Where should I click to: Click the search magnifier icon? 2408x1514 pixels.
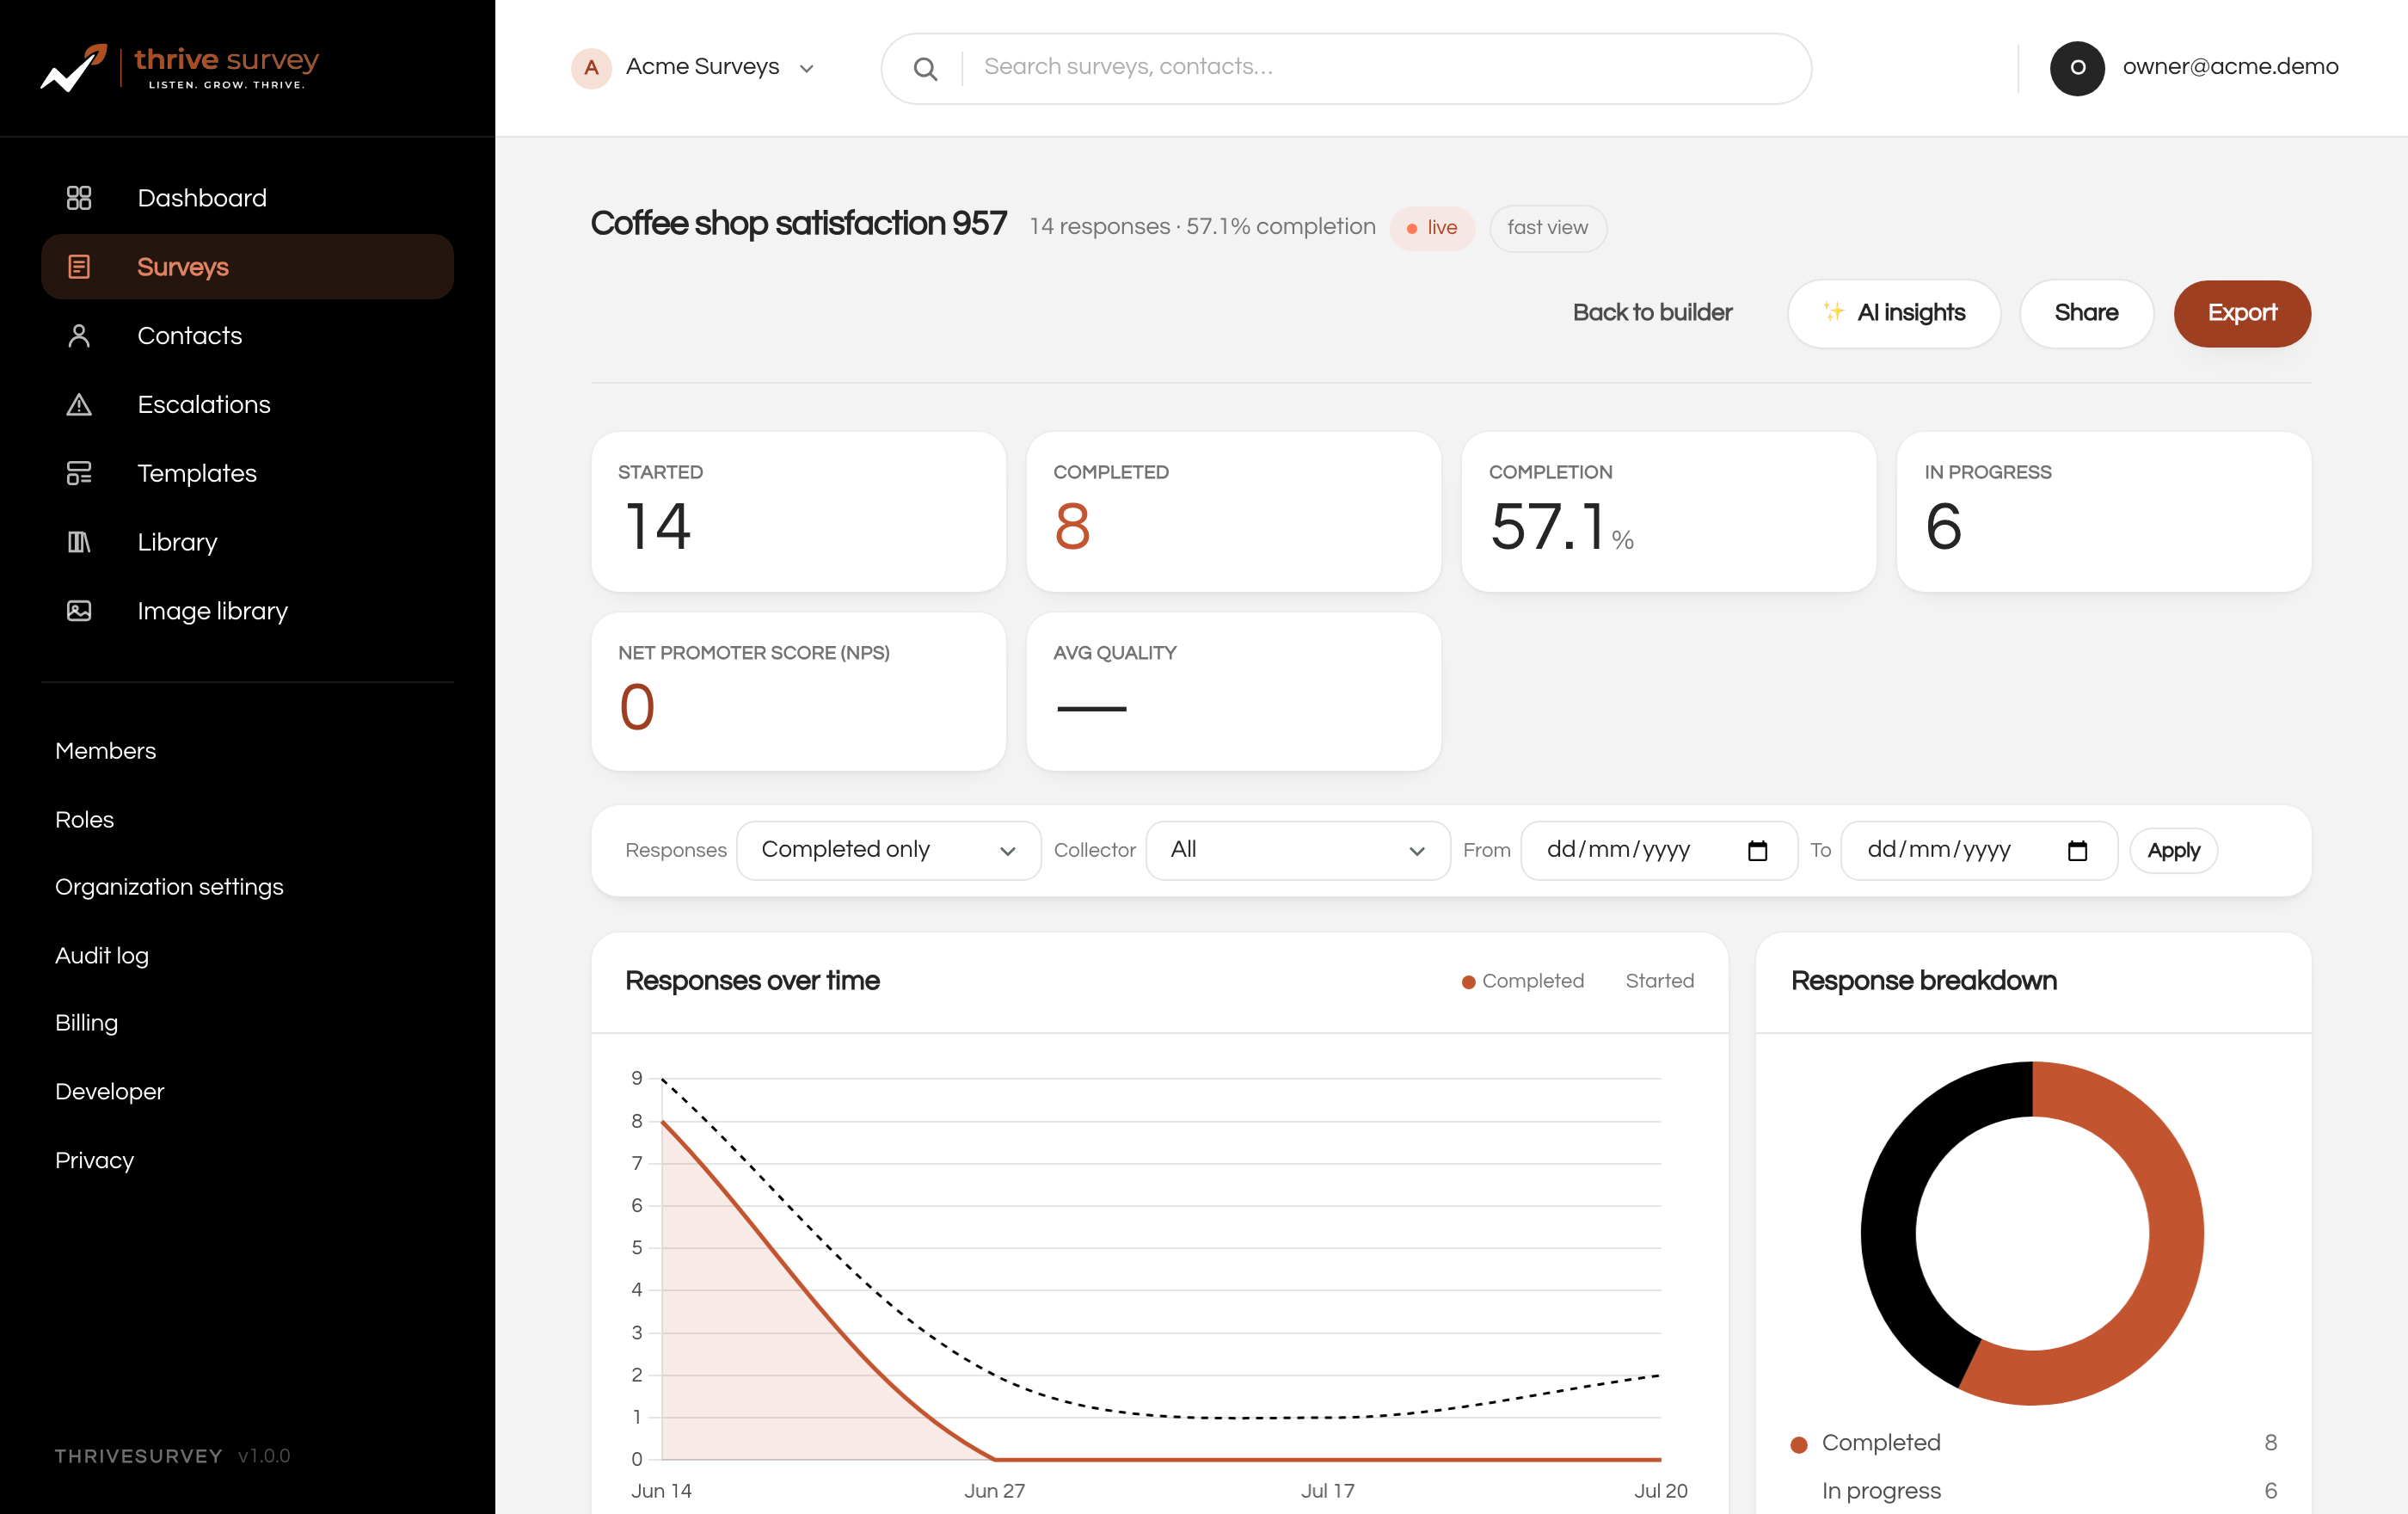(925, 69)
